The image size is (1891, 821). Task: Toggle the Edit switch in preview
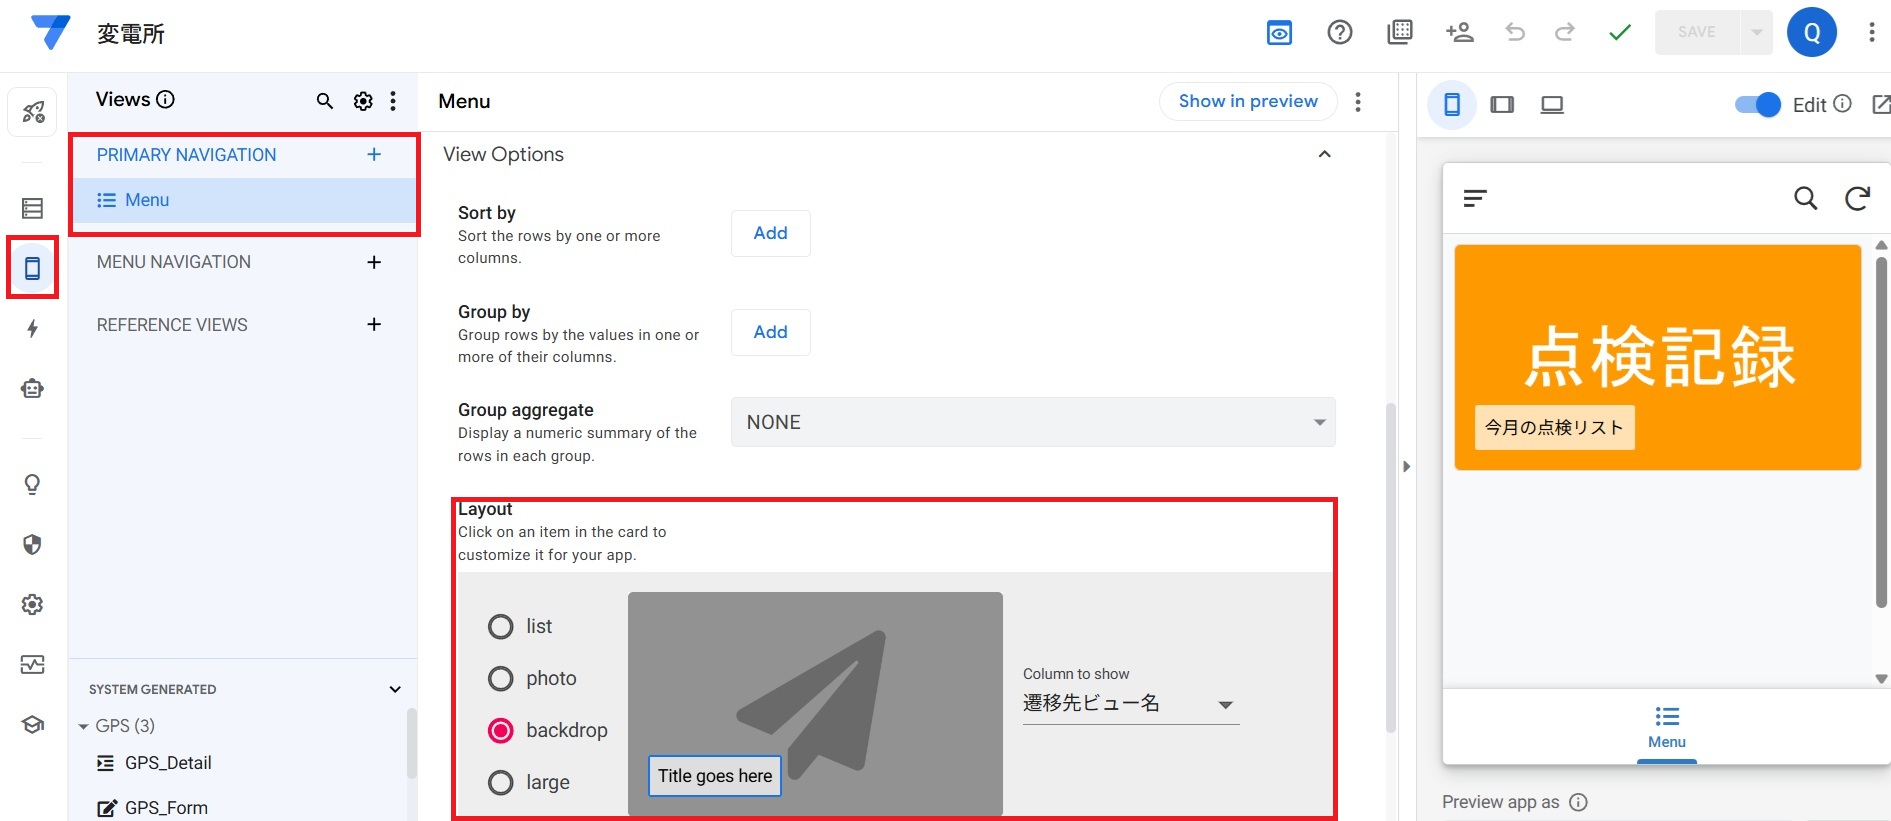coord(1757,105)
